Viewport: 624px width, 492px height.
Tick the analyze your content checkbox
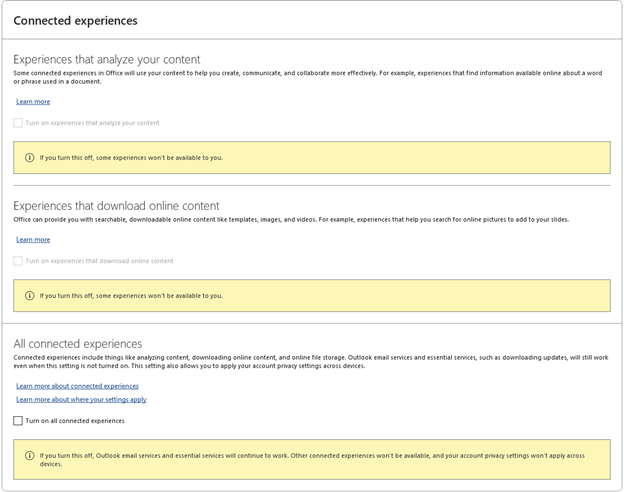pyautogui.click(x=18, y=123)
